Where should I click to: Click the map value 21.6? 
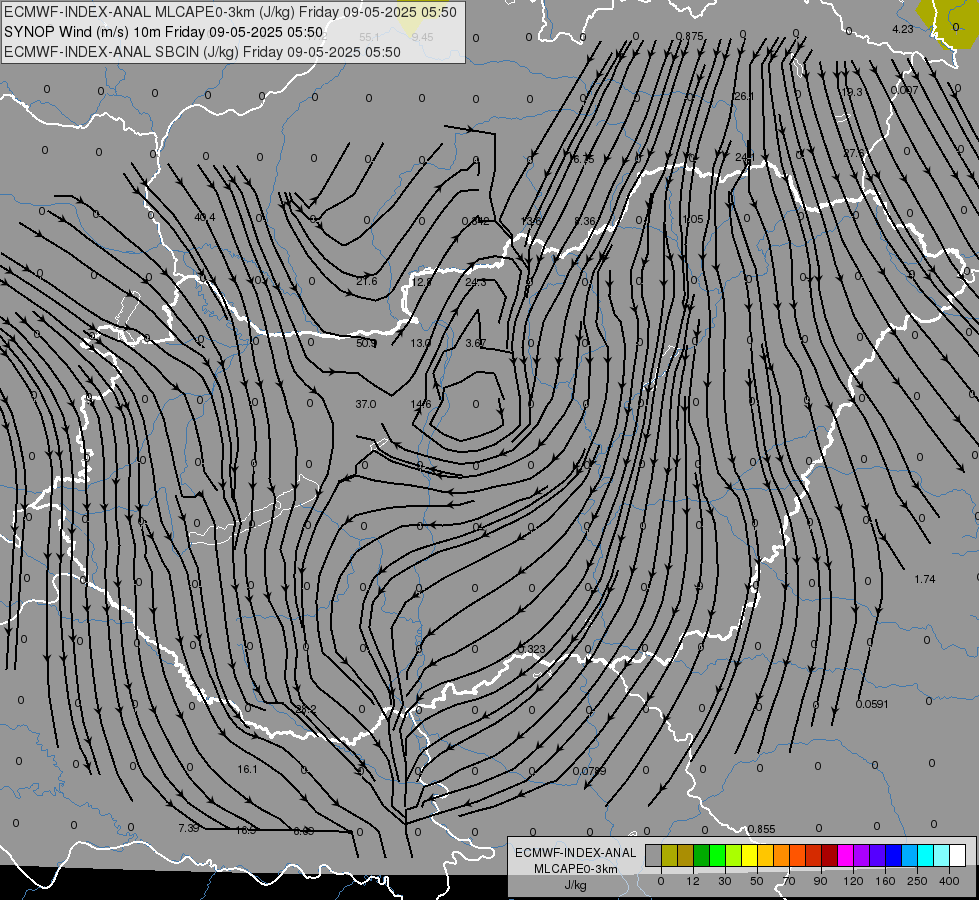point(367,281)
